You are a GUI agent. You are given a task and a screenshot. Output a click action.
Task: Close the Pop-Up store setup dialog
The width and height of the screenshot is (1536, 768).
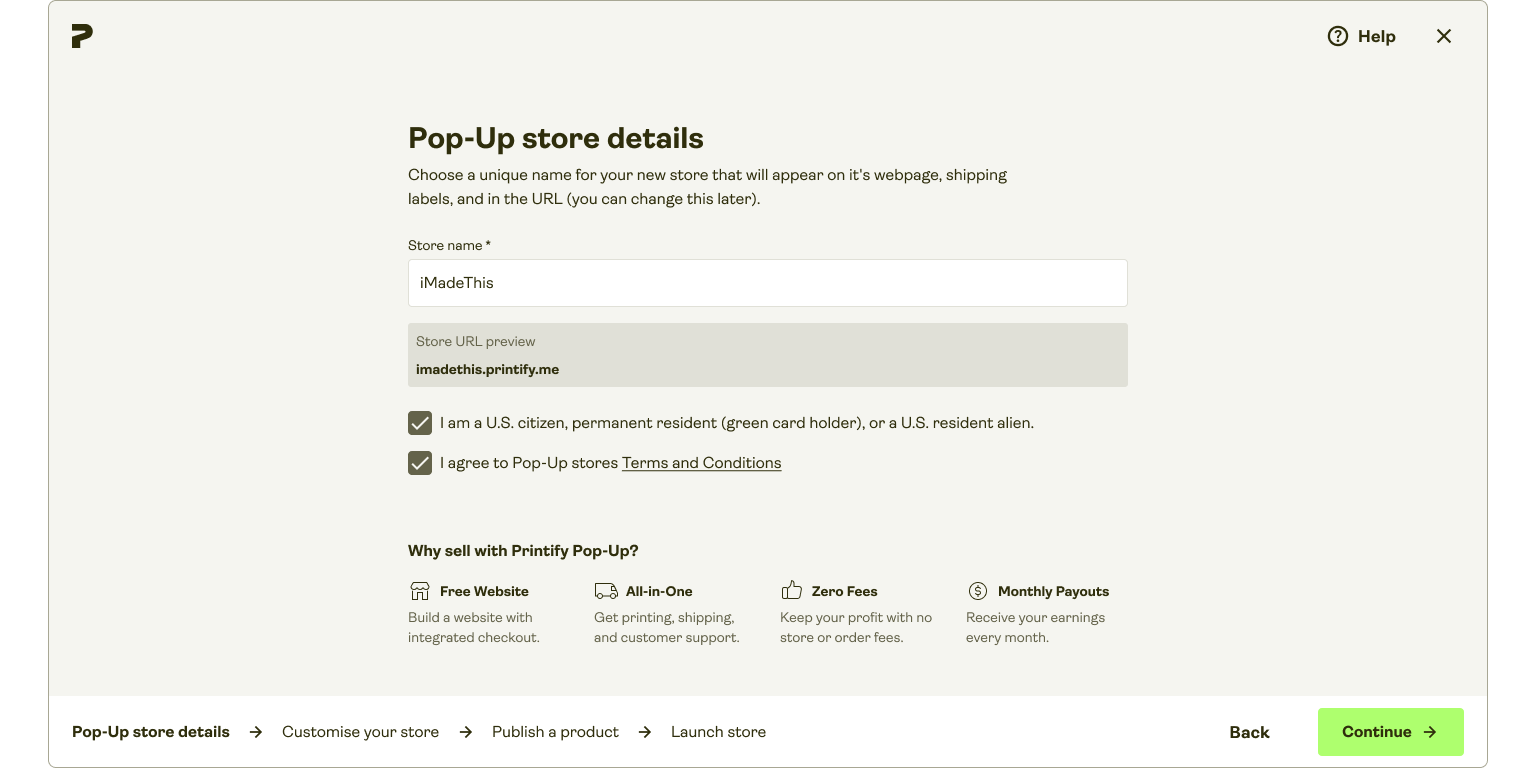[1444, 36]
